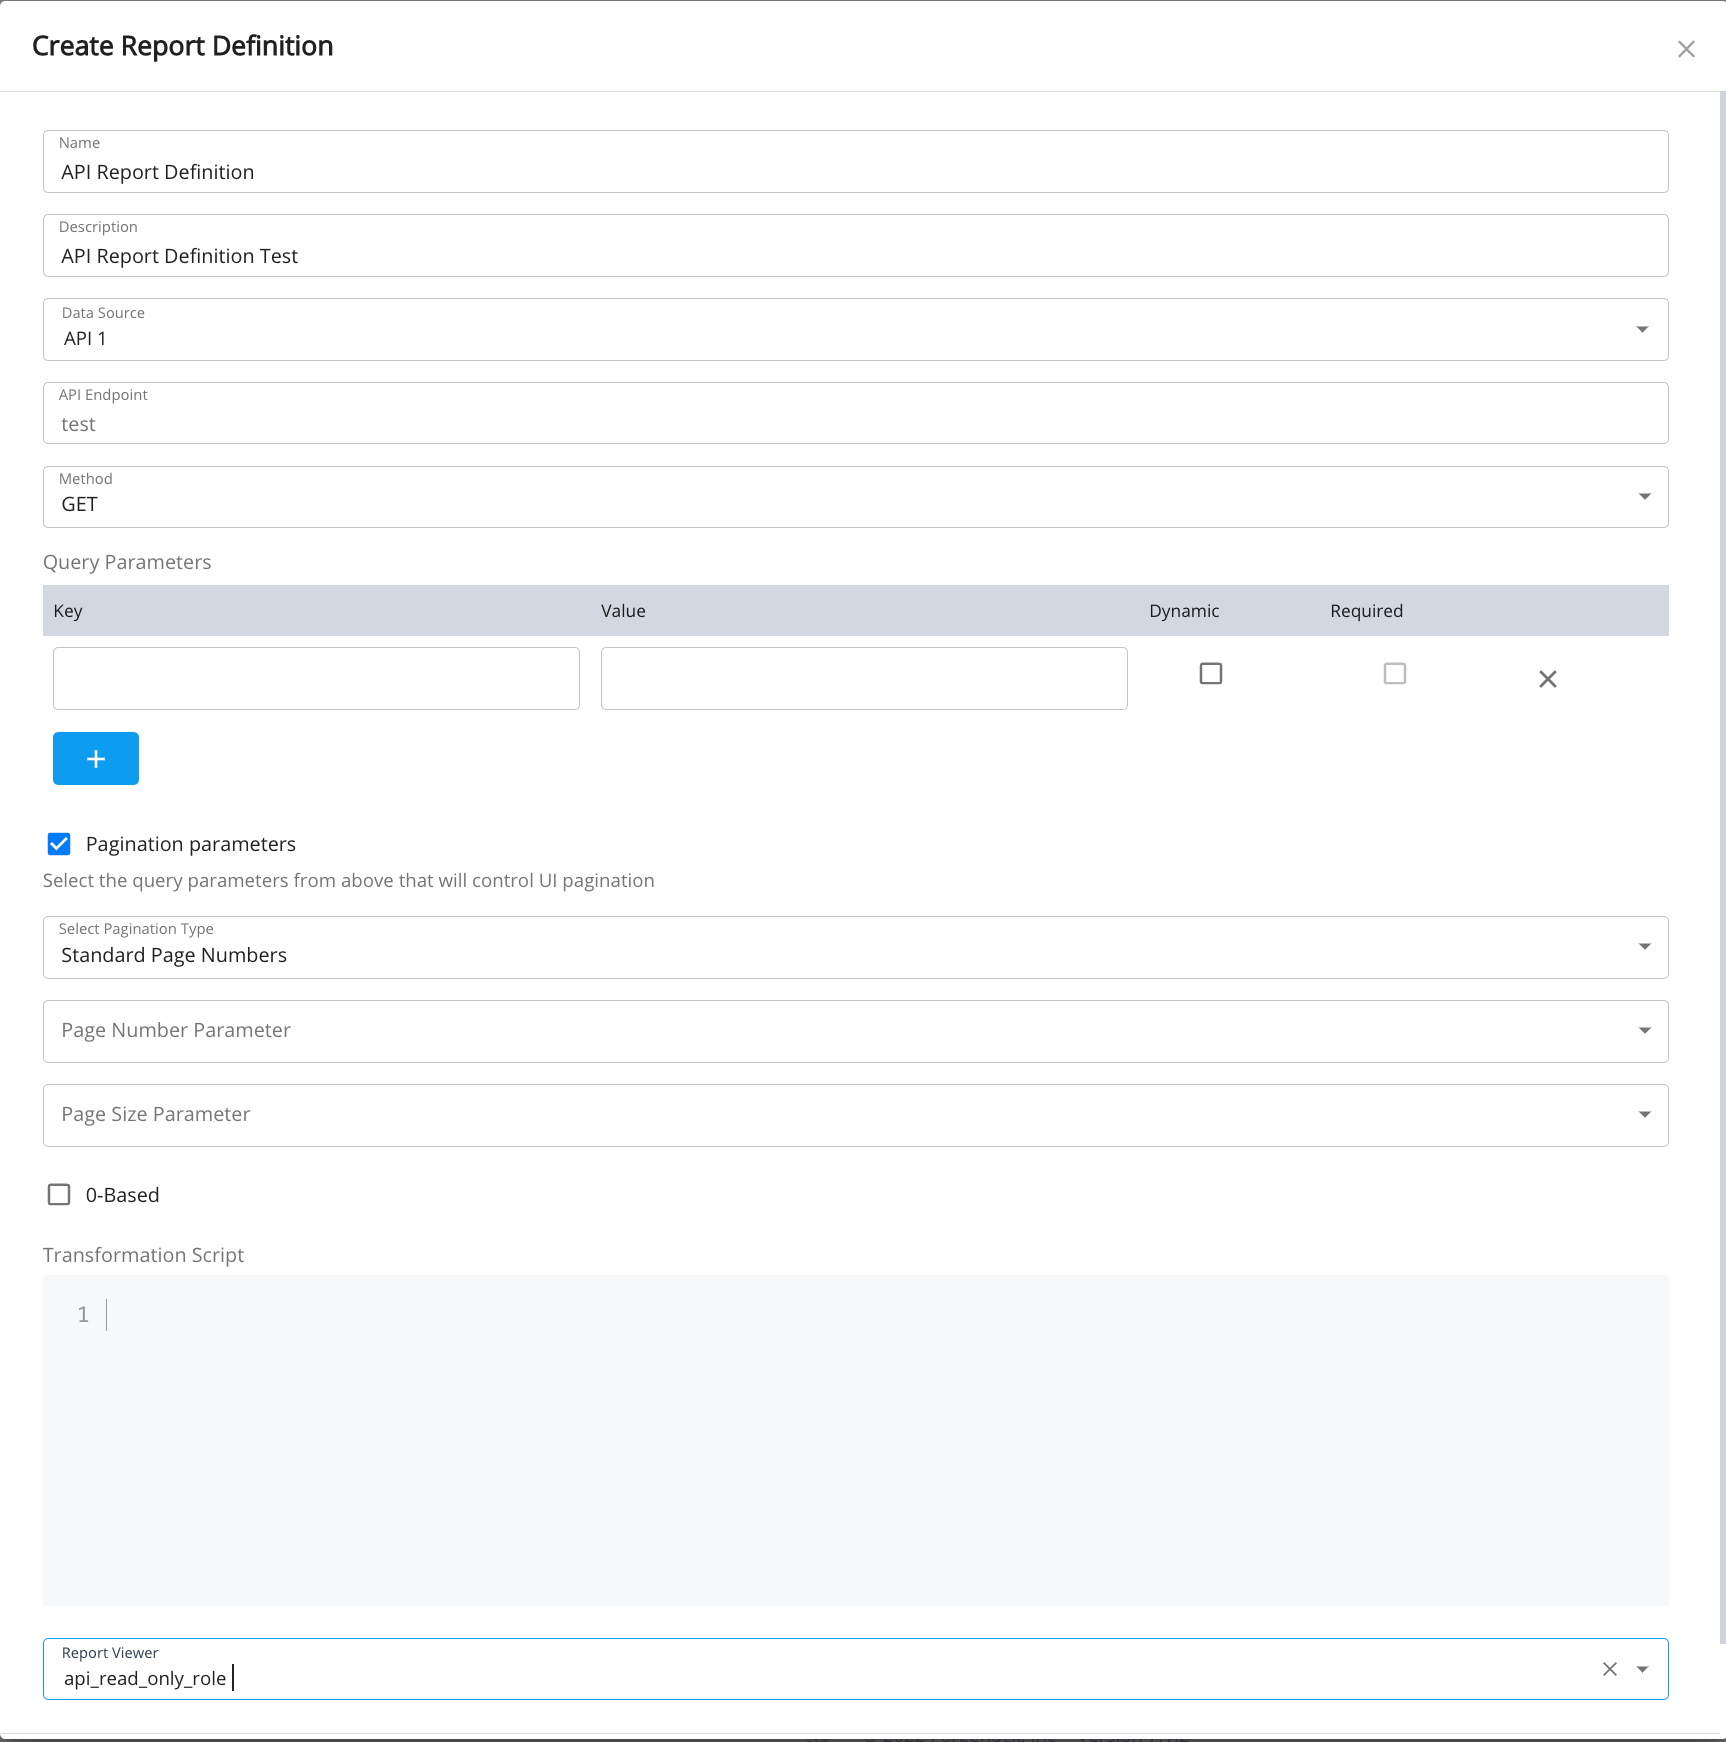
Task: Click the Value input in Query Parameters
Action: point(862,678)
